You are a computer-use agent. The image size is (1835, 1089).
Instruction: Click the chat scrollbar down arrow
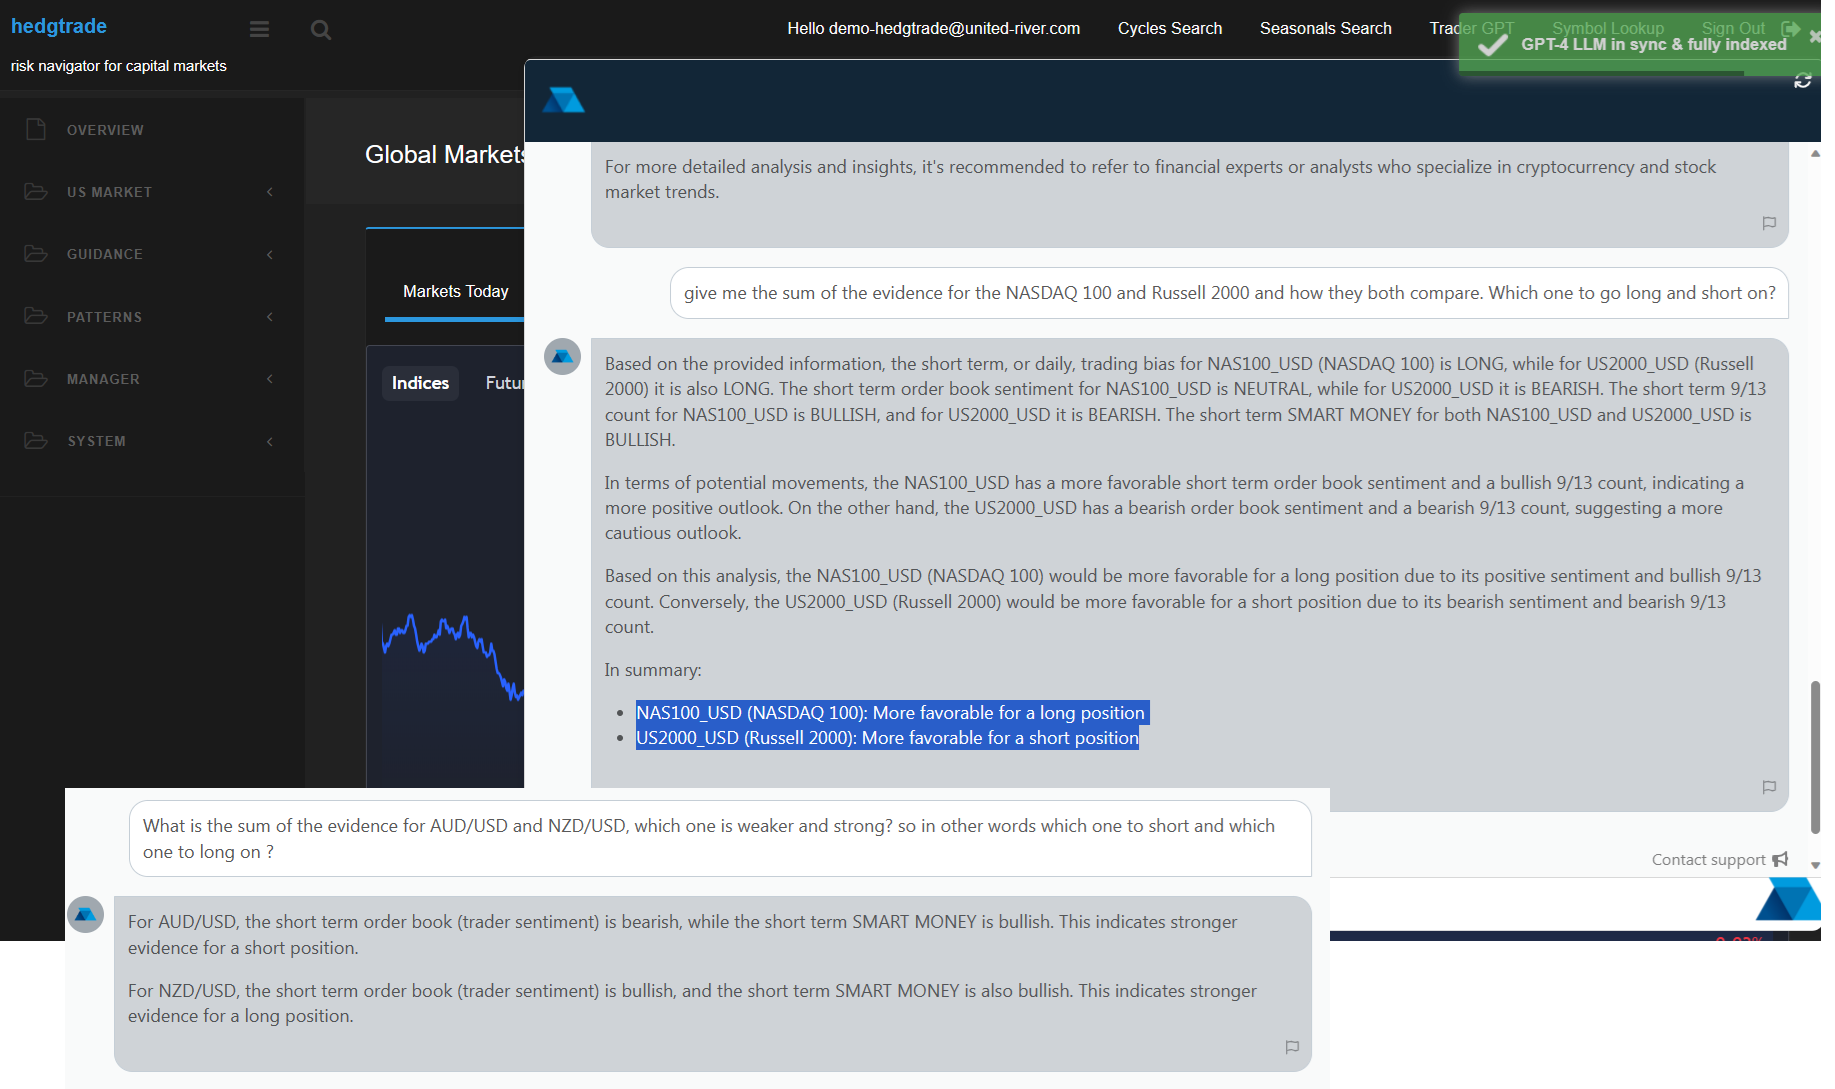[x=1815, y=866]
